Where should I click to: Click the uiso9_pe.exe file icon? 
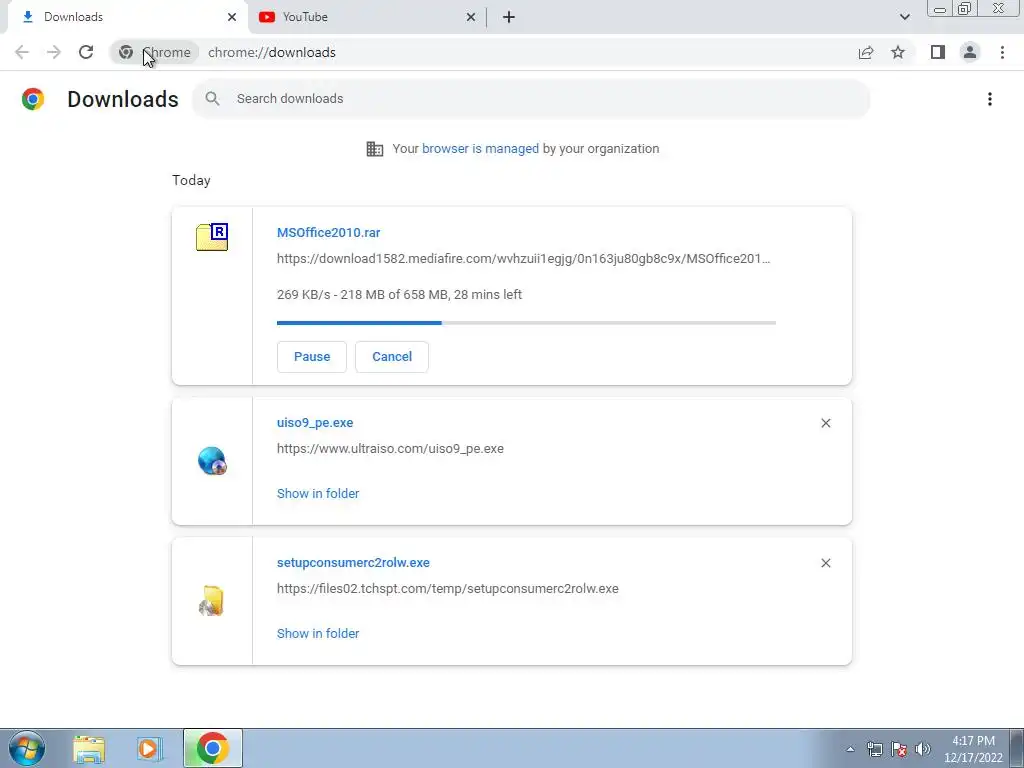(x=212, y=461)
